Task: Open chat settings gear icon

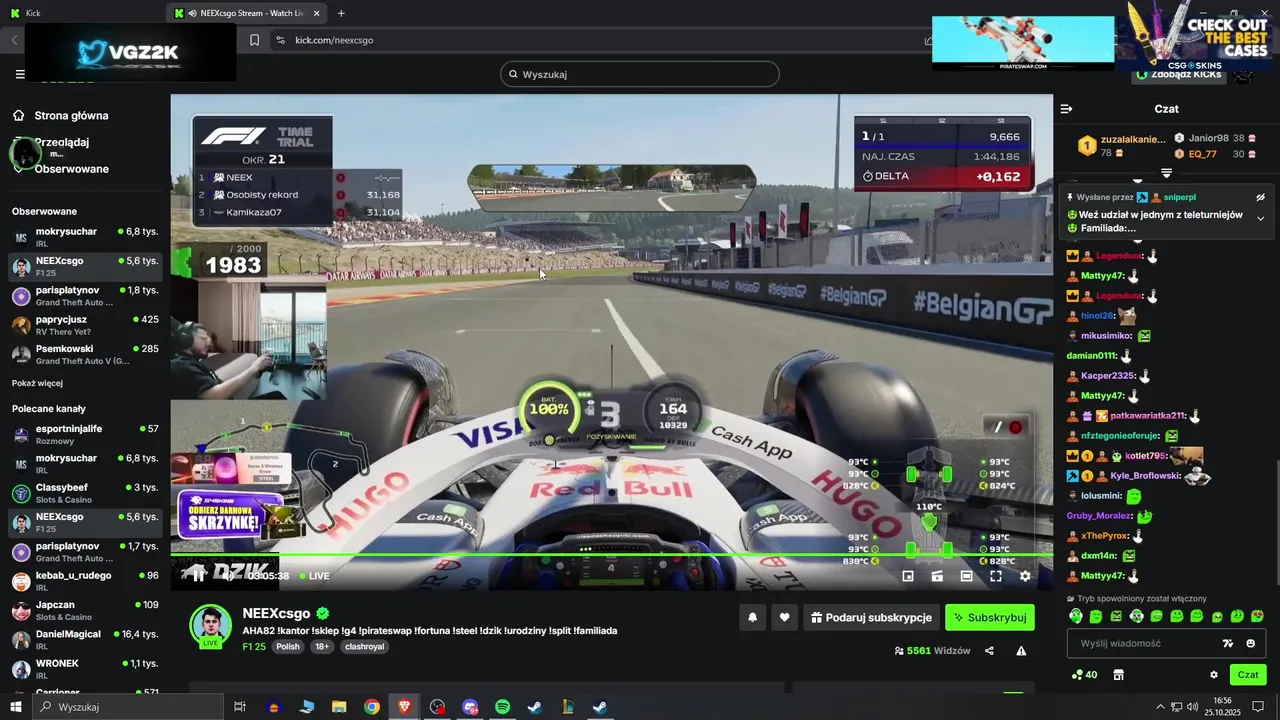Action: 1214,675
